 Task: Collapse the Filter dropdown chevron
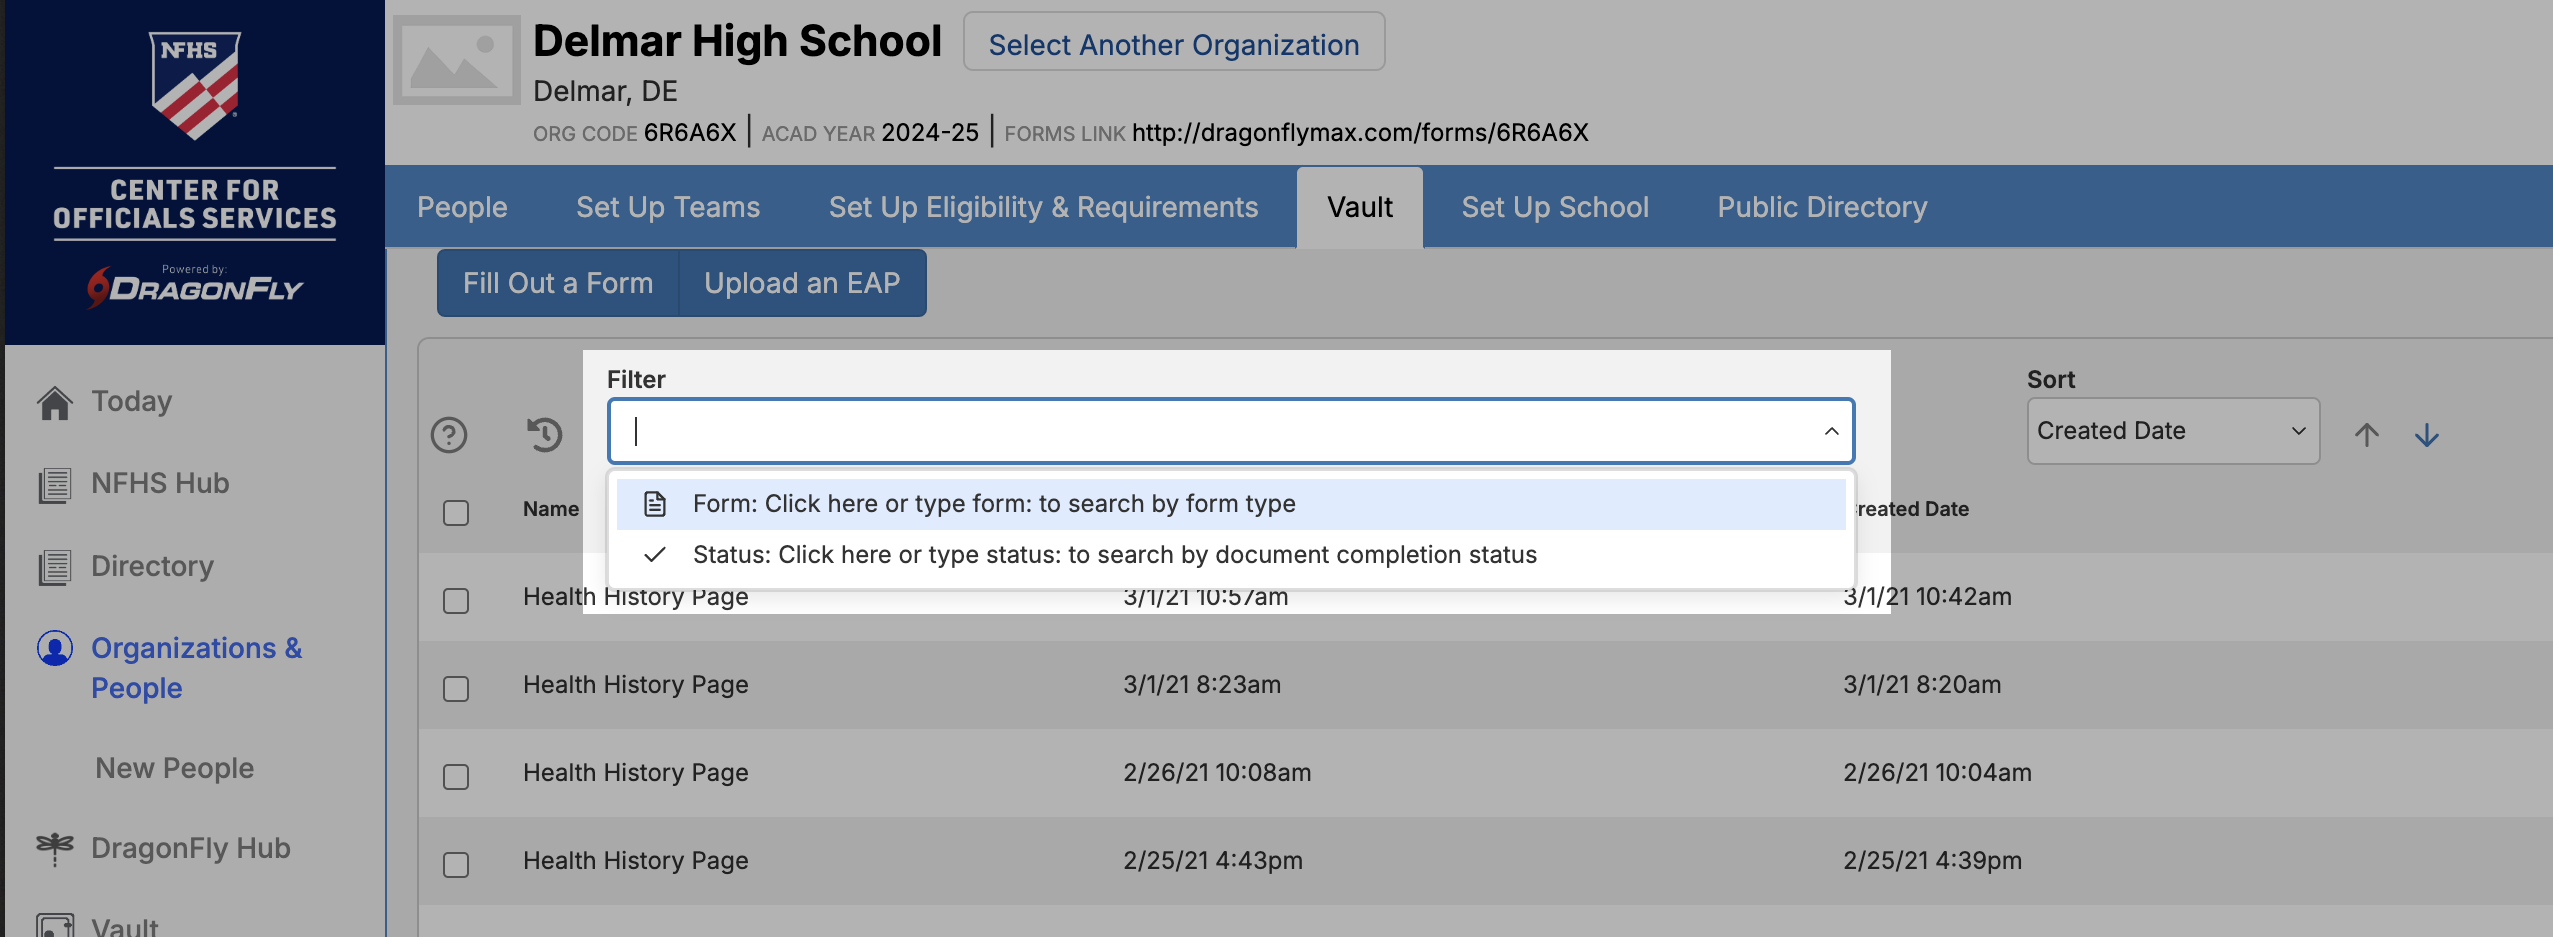[x=1831, y=431]
